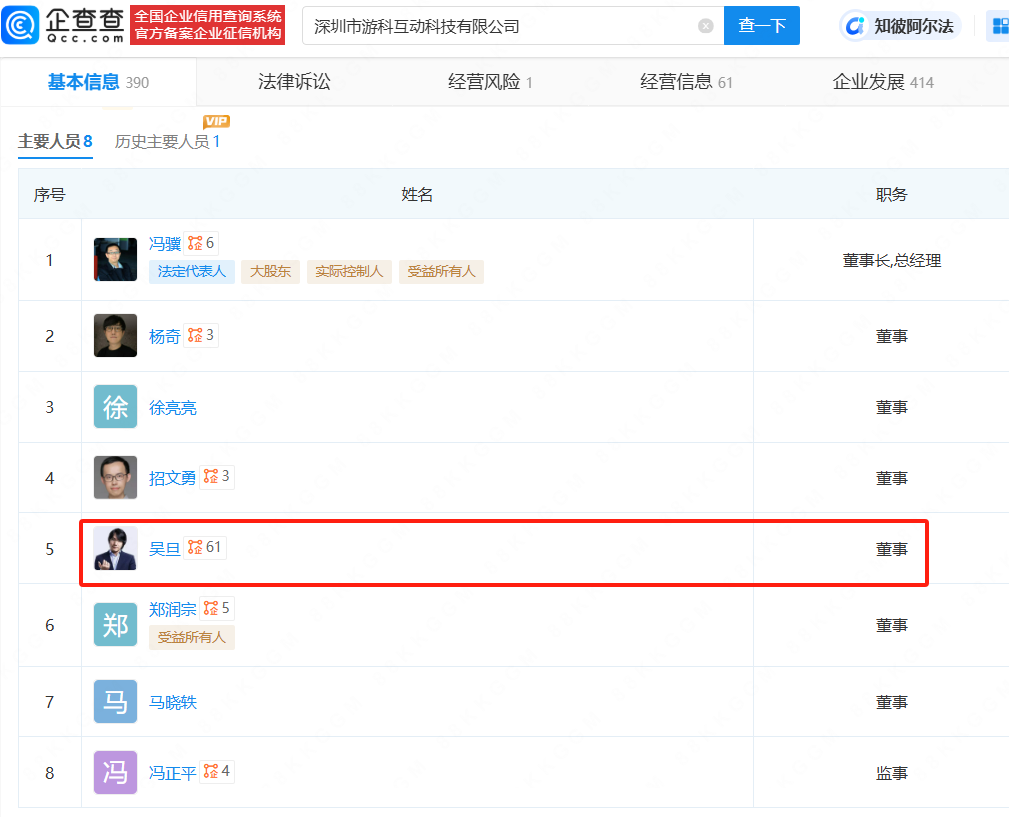This screenshot has width=1009, height=817.
Task: Click the red 全国企业信用查询系统 banner
Action: coord(207,25)
